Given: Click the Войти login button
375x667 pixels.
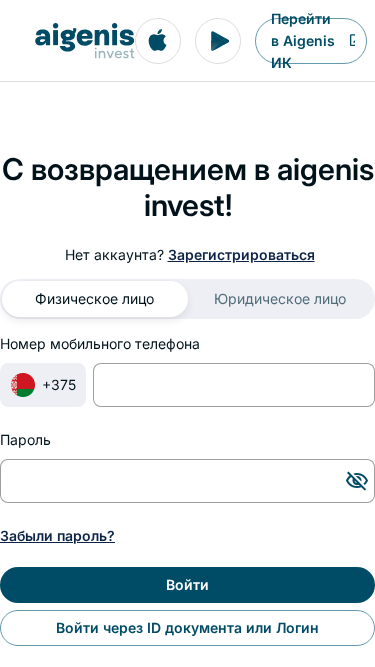Looking at the screenshot, I should pyautogui.click(x=188, y=585).
